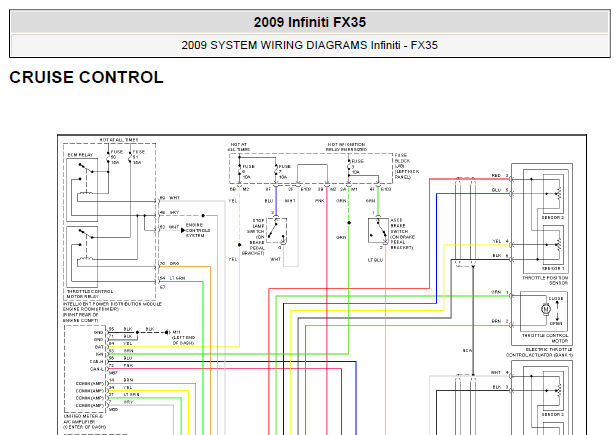Click the "OPEN" label beside the motor symbol
The width and height of the screenshot is (616, 435).
tap(556, 324)
